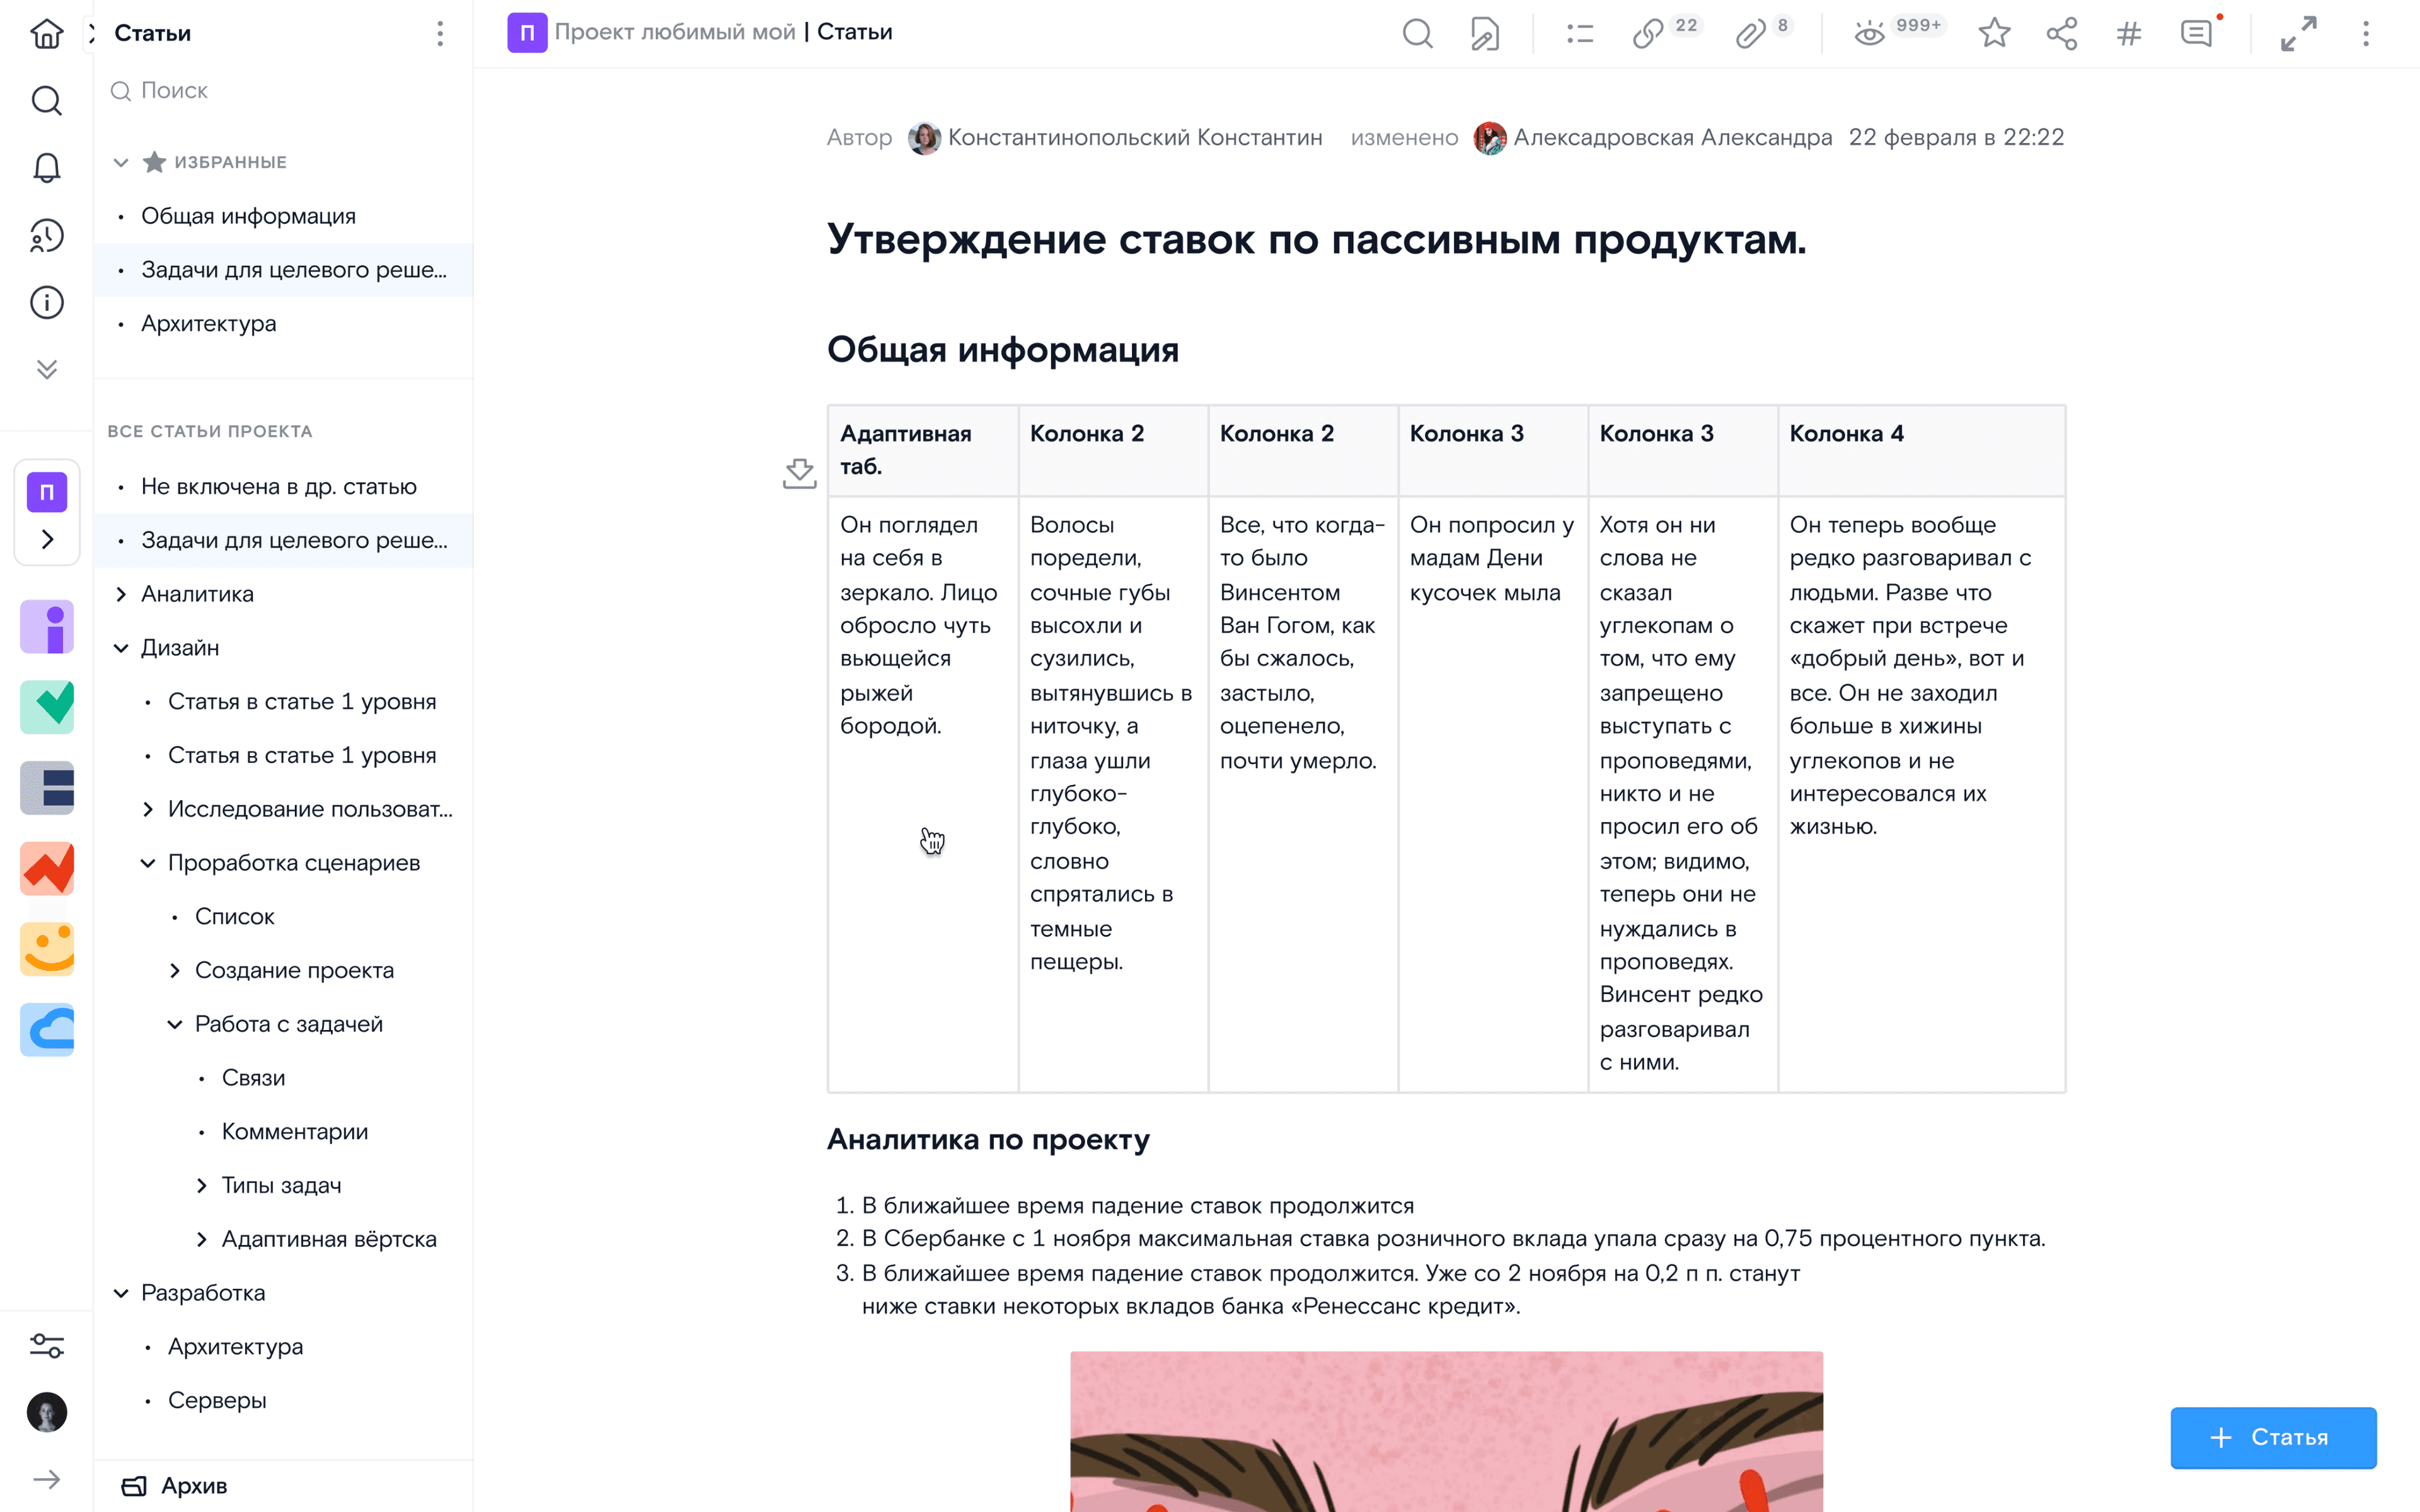Screen dimensions: 2420x1512
Task: Open the Список article
Action: [234, 916]
